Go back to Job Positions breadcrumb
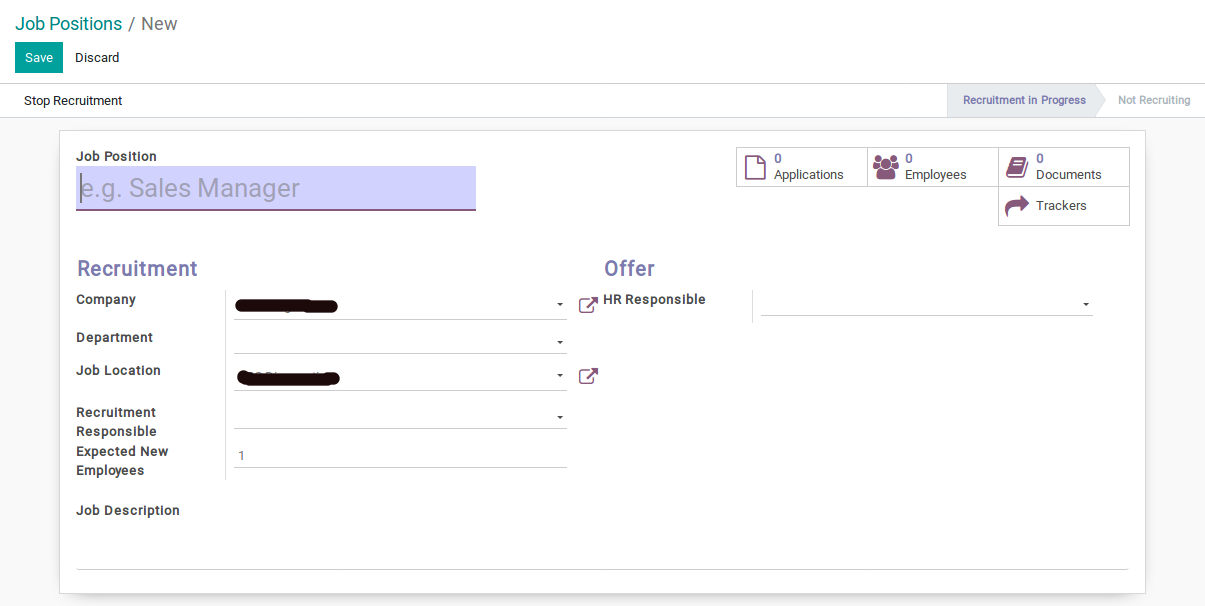The image size is (1205, 606). coord(68,24)
